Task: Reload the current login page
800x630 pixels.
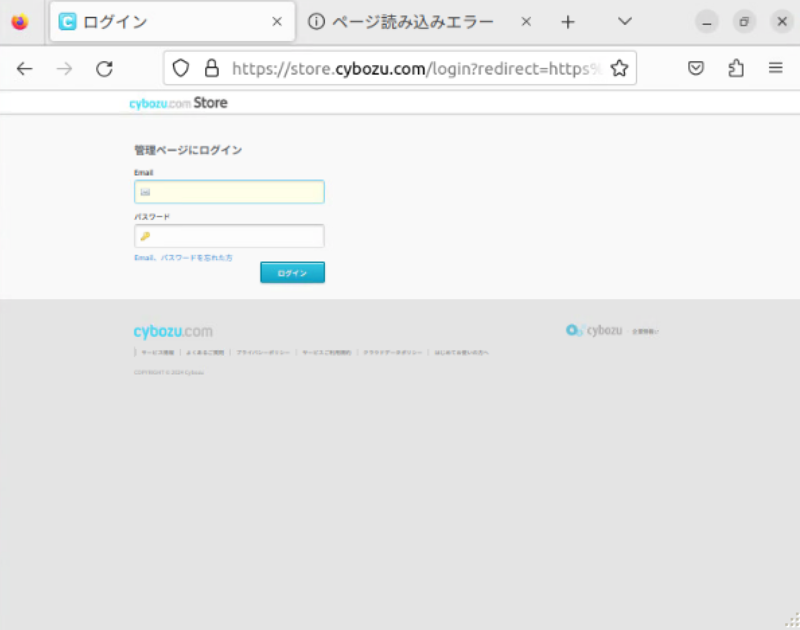Action: 105,68
